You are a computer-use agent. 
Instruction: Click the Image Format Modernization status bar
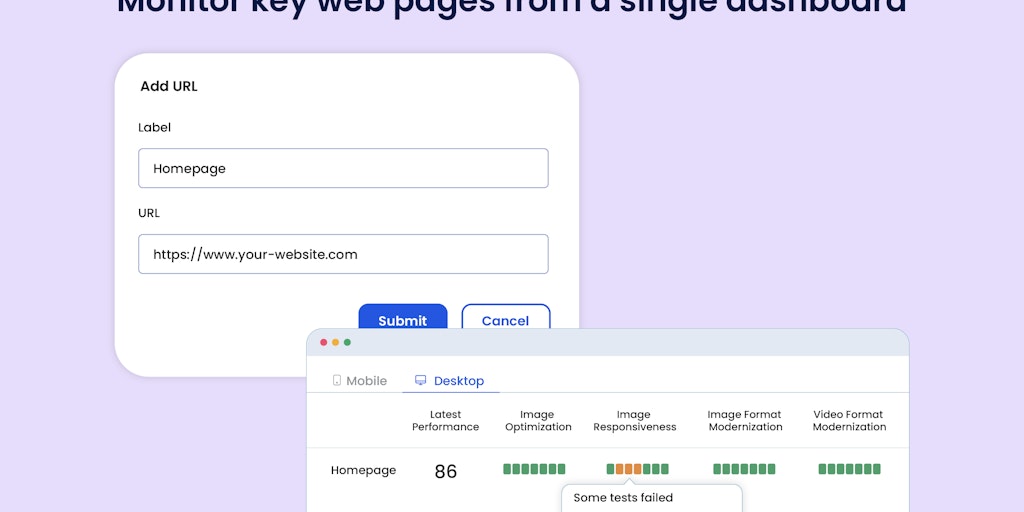click(x=744, y=469)
